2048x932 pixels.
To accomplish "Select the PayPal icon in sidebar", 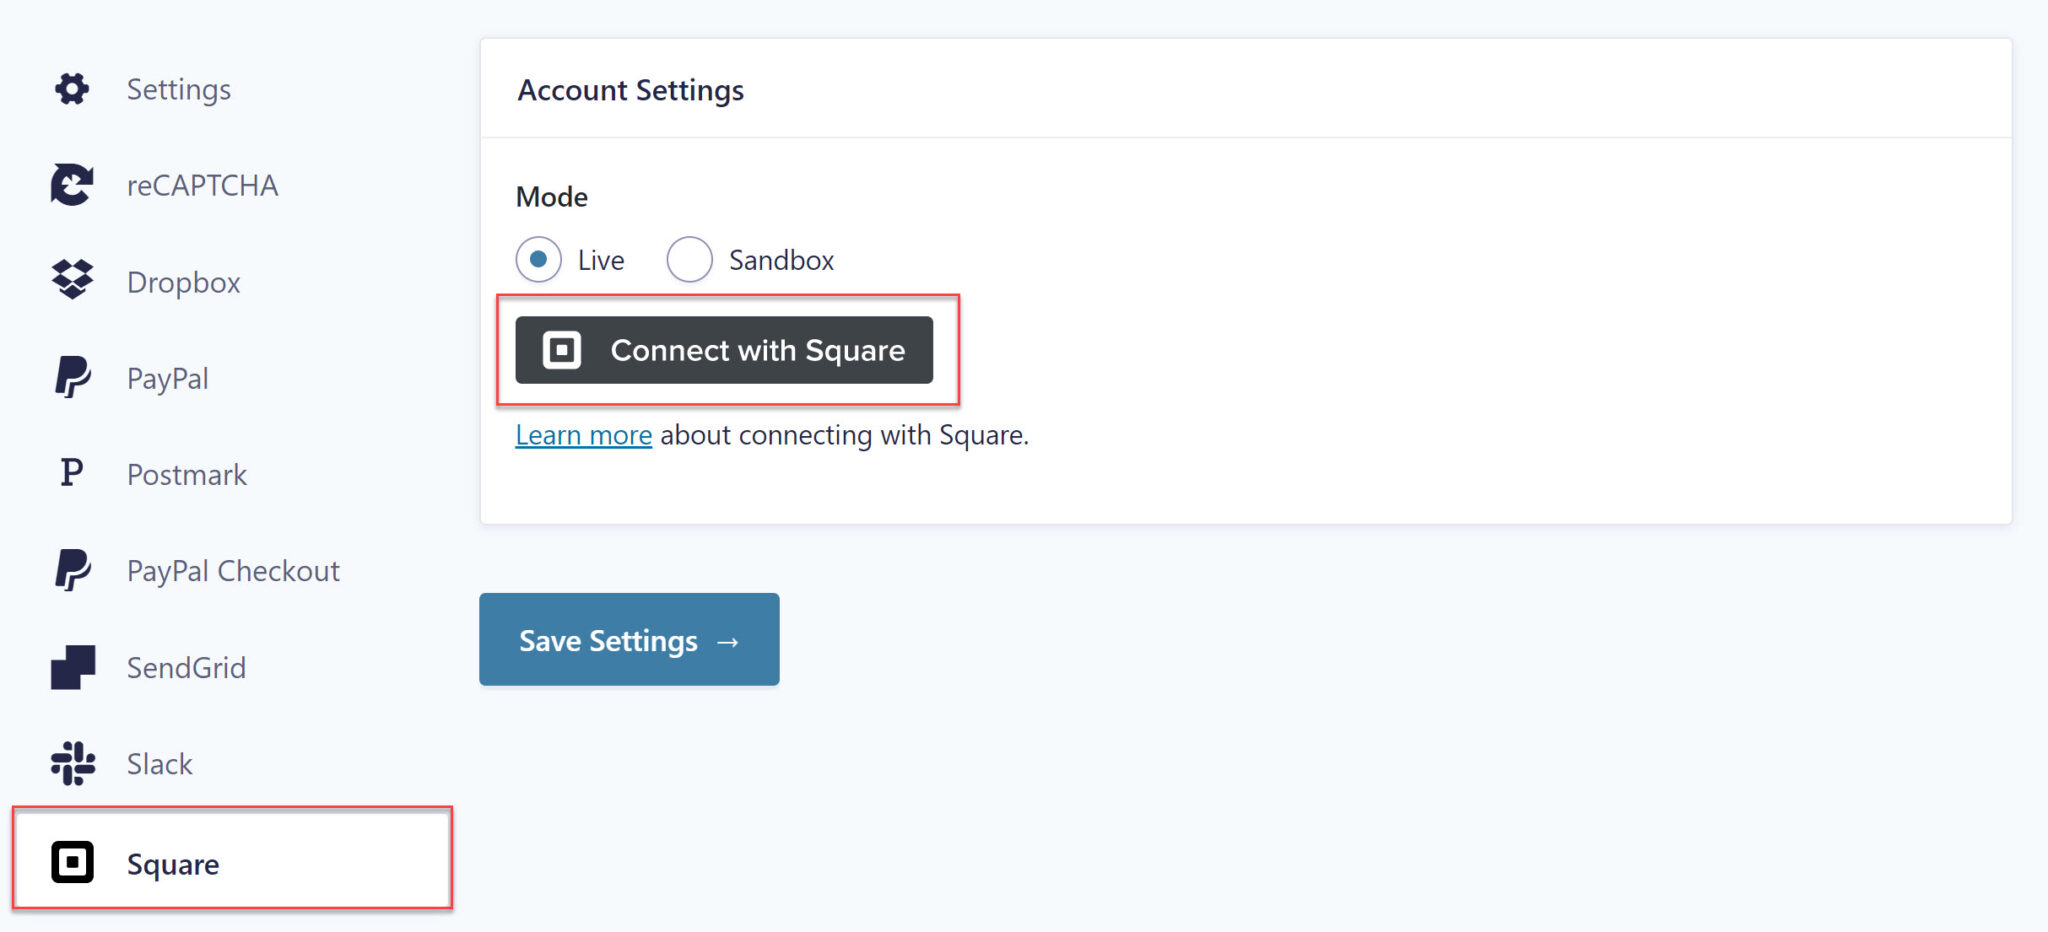I will (70, 376).
